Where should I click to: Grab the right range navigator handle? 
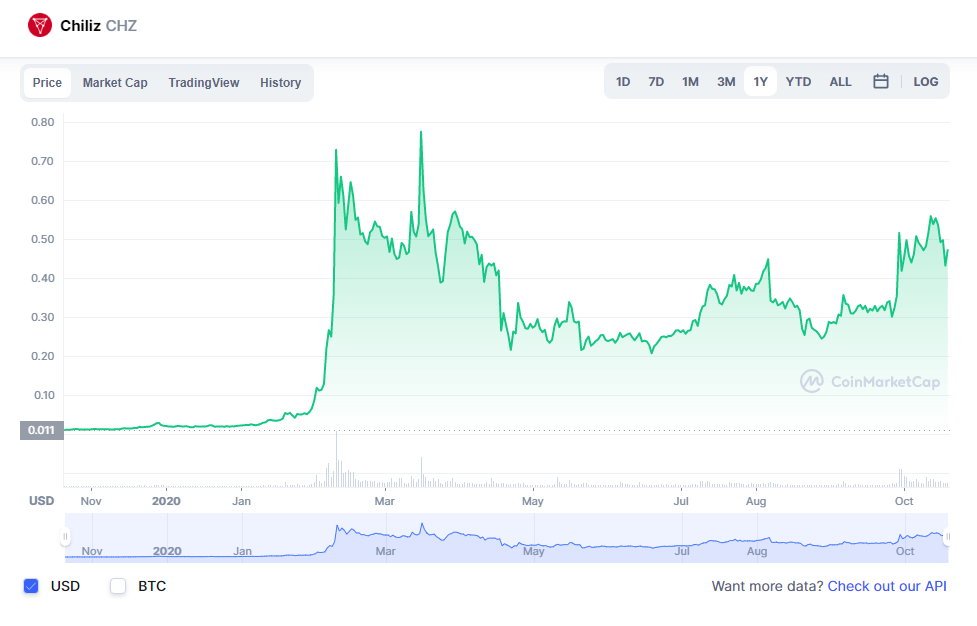pyautogui.click(x=948, y=536)
